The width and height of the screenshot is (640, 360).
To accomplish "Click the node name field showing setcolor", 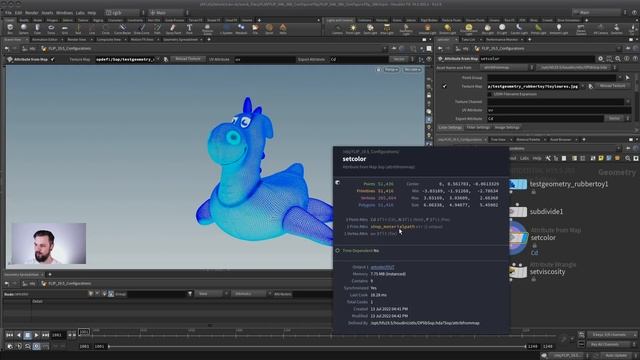I will pyautogui.click(x=537, y=59).
